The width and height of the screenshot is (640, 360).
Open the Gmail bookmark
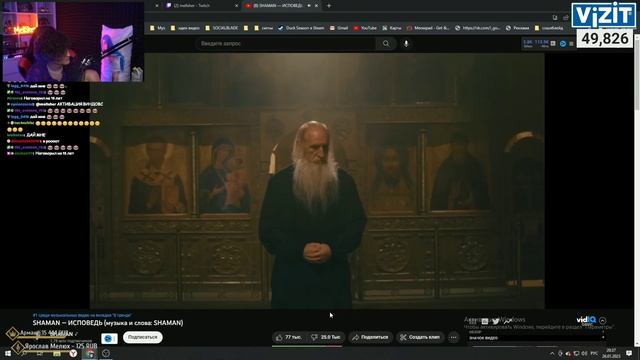339,28
